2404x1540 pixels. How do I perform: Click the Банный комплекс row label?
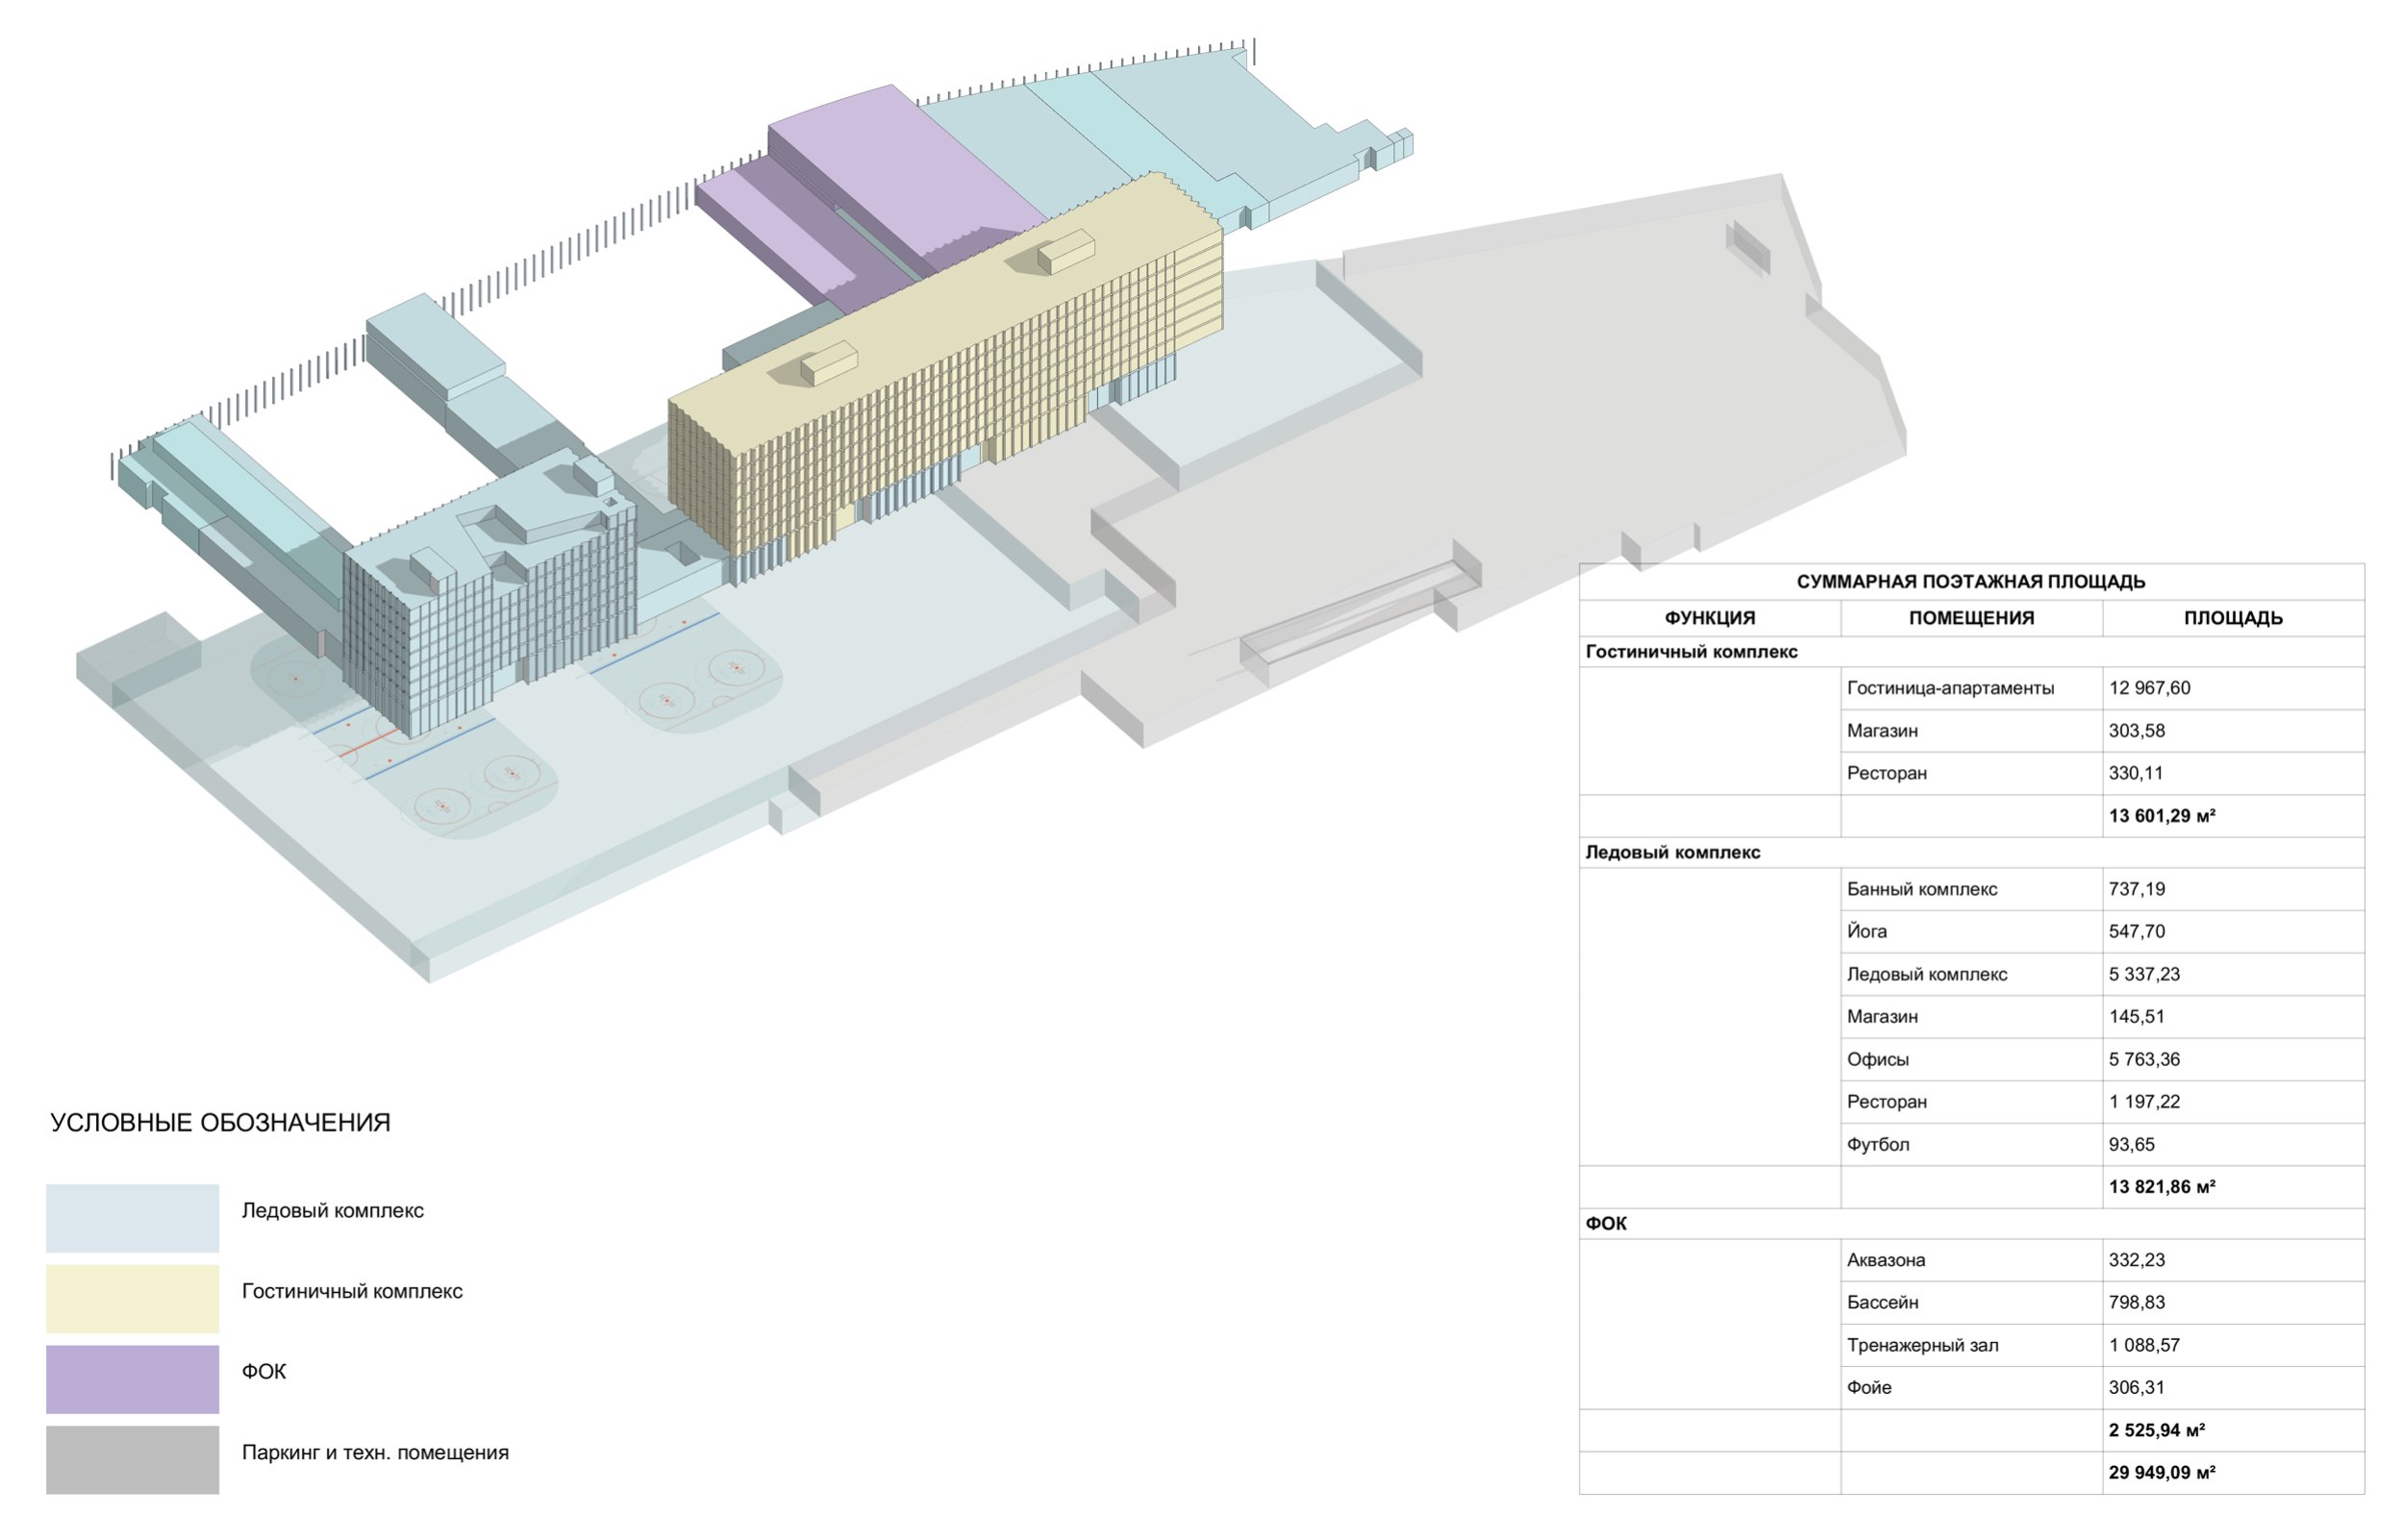pyautogui.click(x=1921, y=889)
